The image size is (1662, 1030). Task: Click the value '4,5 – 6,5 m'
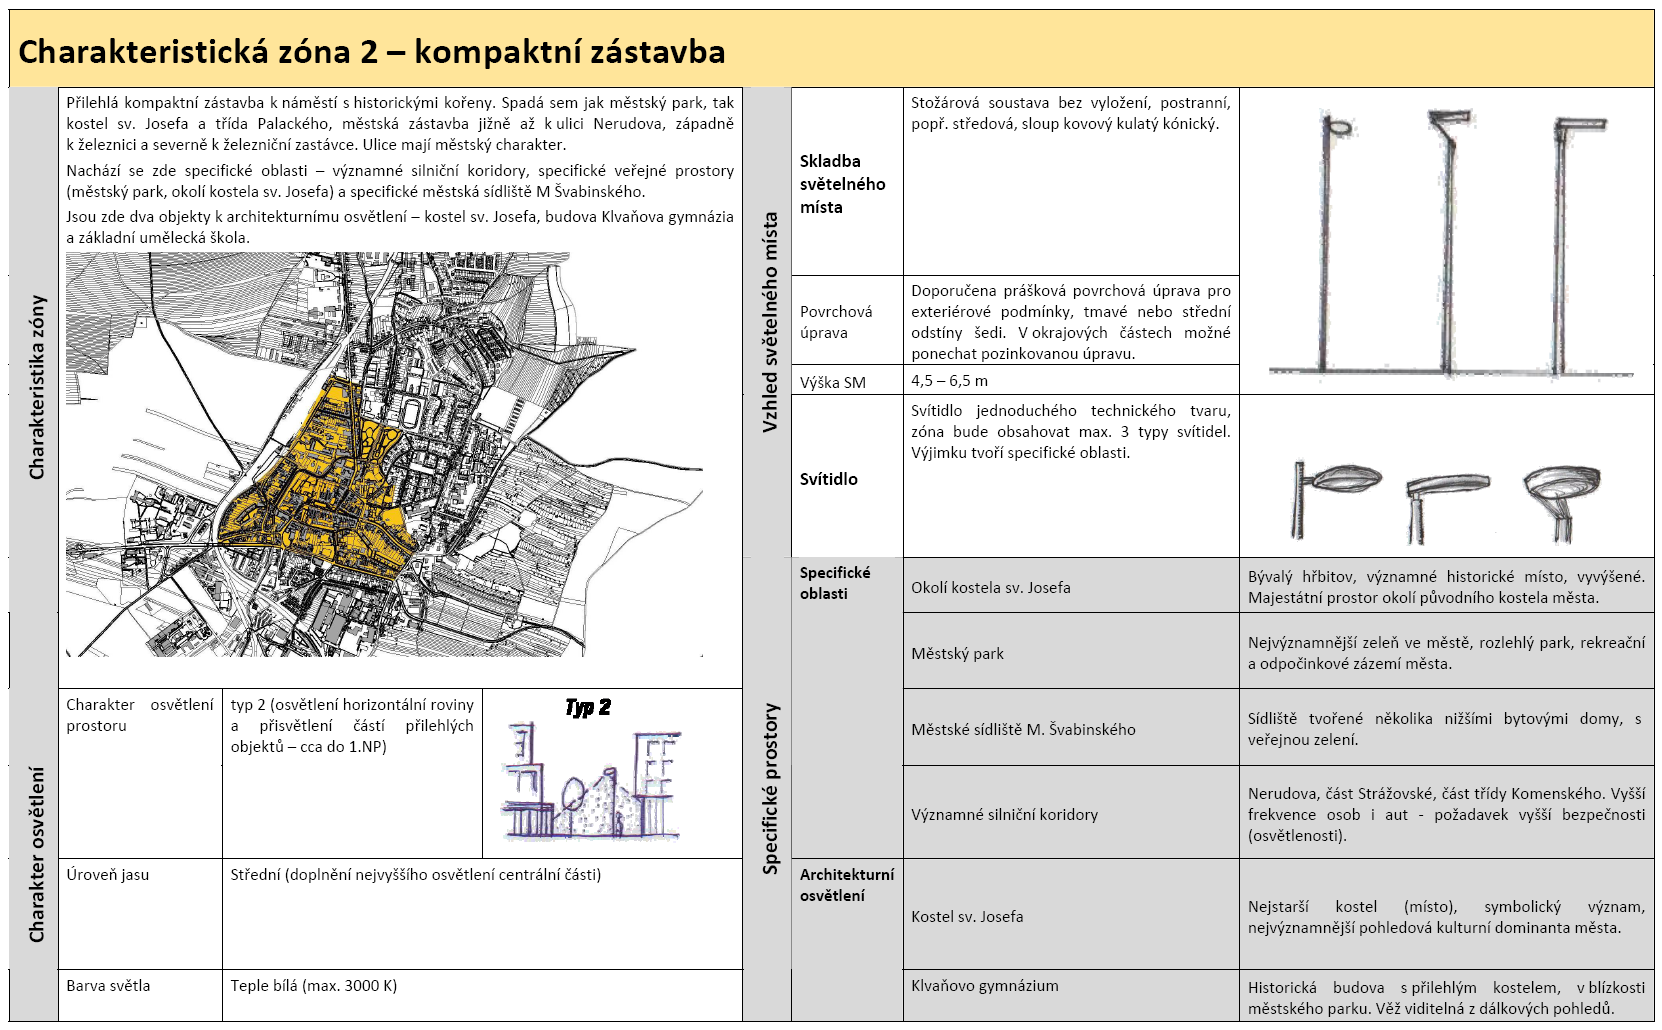(949, 381)
